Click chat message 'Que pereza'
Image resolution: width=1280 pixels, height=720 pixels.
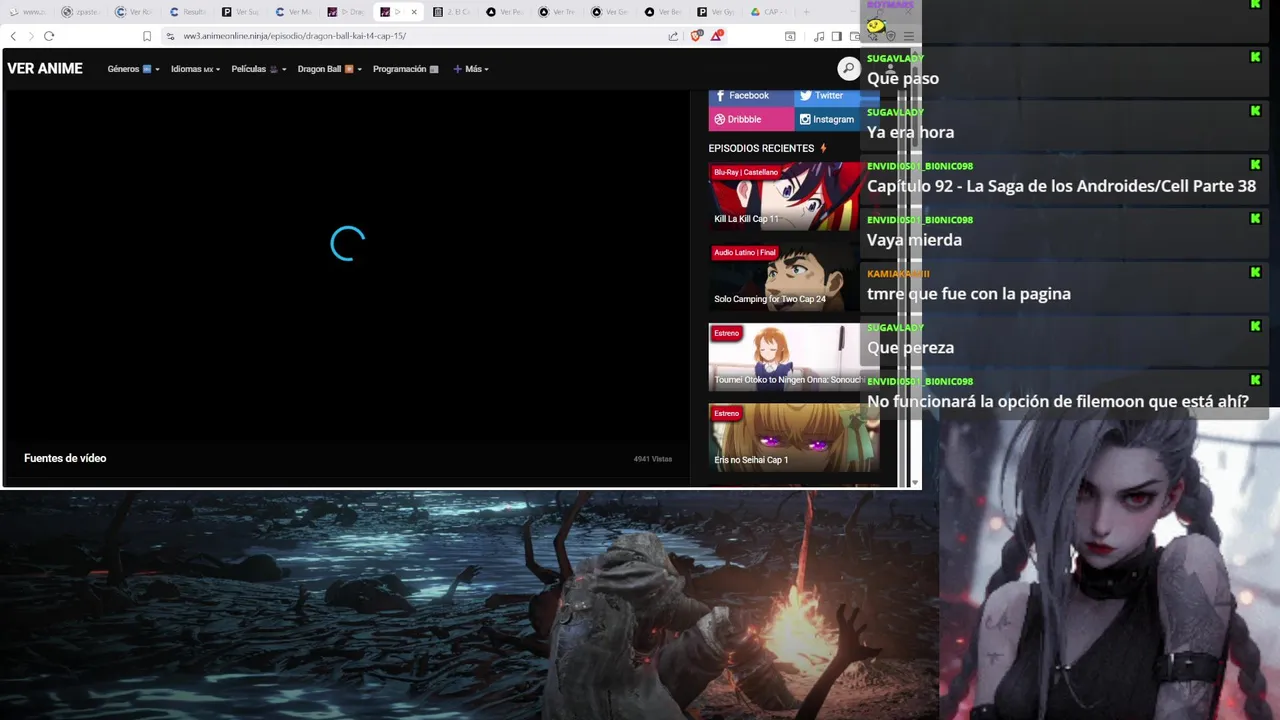click(x=910, y=348)
